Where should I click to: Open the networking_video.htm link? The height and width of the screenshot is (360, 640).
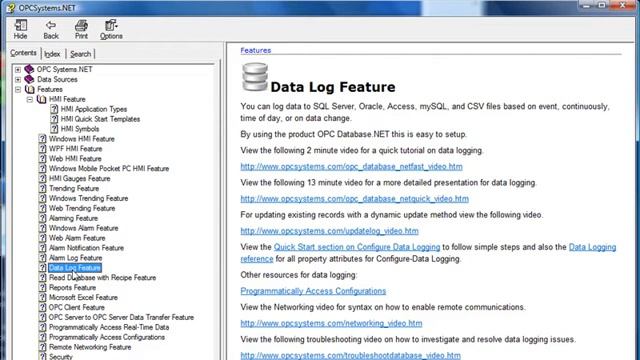click(x=331, y=323)
